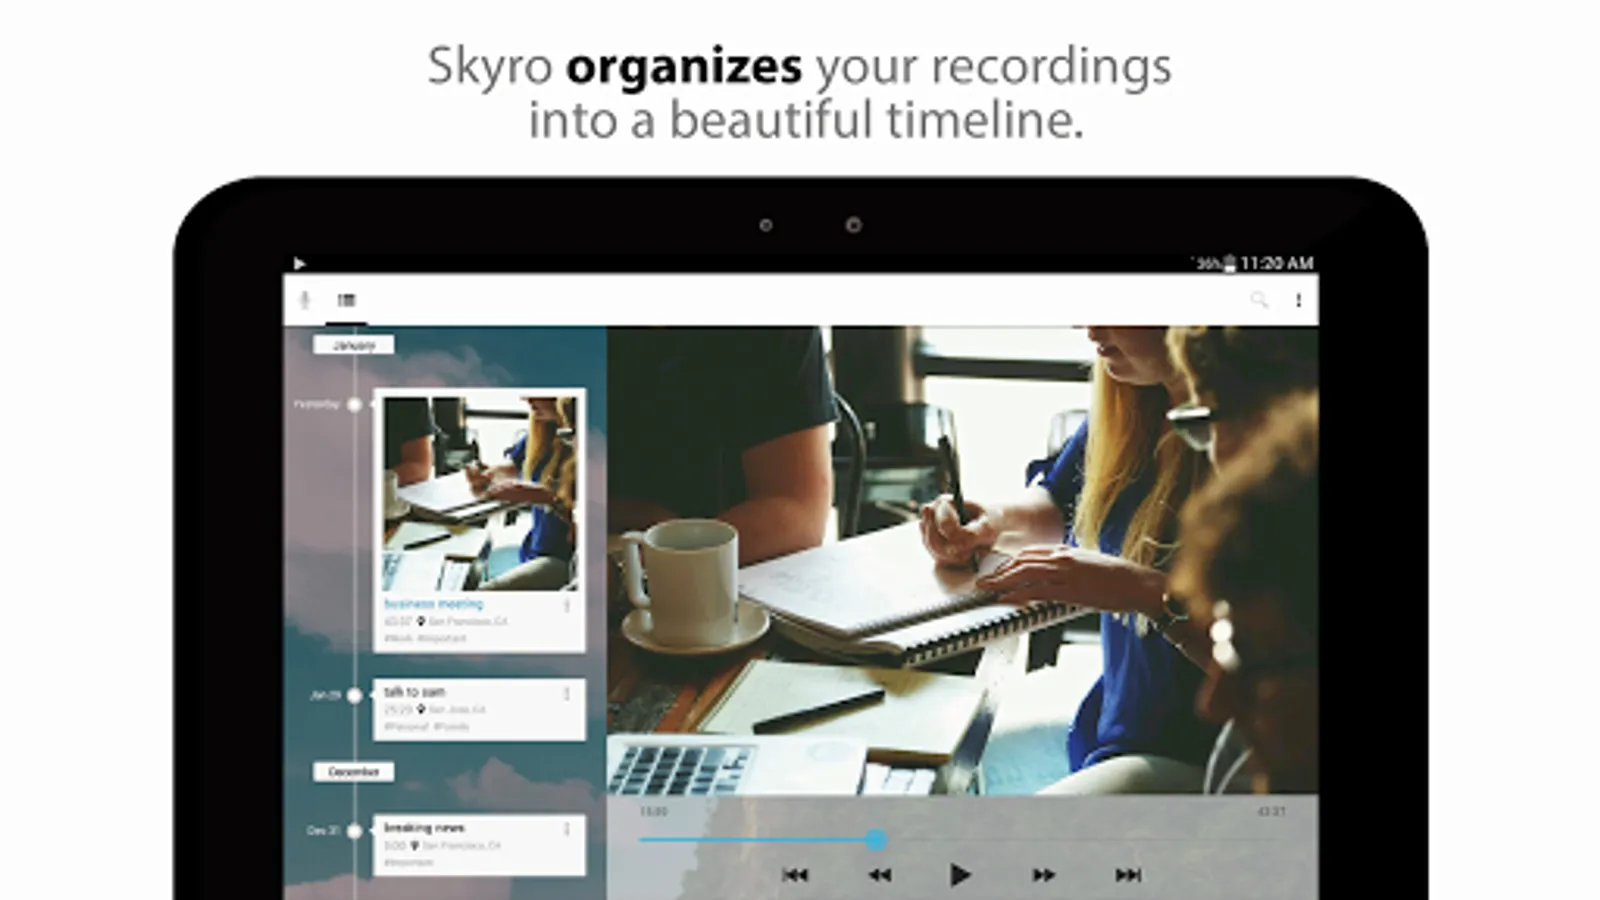Screen dimensions: 1600x900
Task: Fast forward the current recording
Action: [1044, 875]
